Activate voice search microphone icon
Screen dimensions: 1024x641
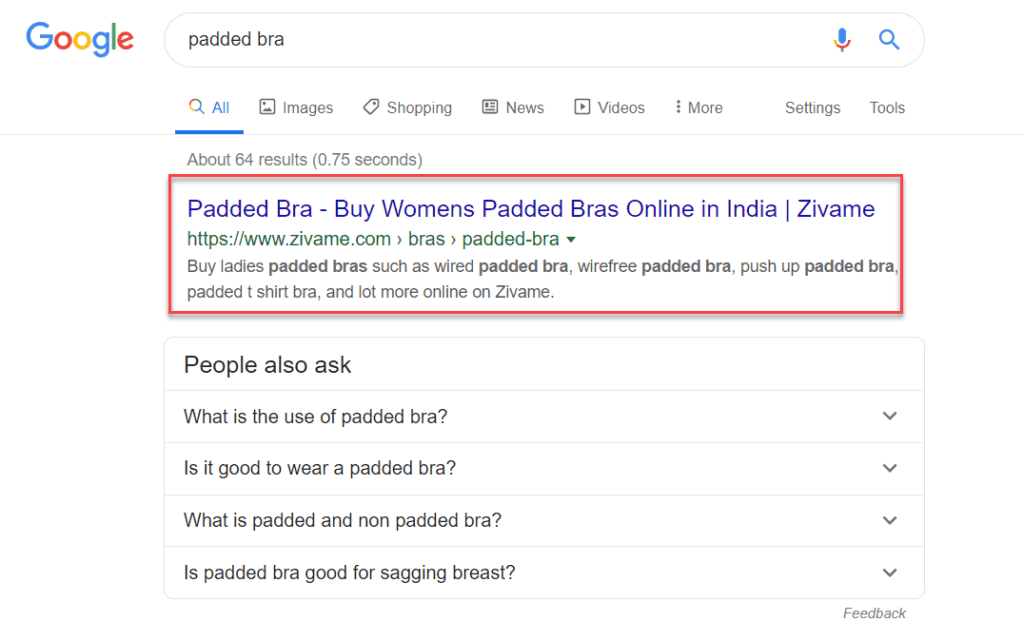coord(842,40)
